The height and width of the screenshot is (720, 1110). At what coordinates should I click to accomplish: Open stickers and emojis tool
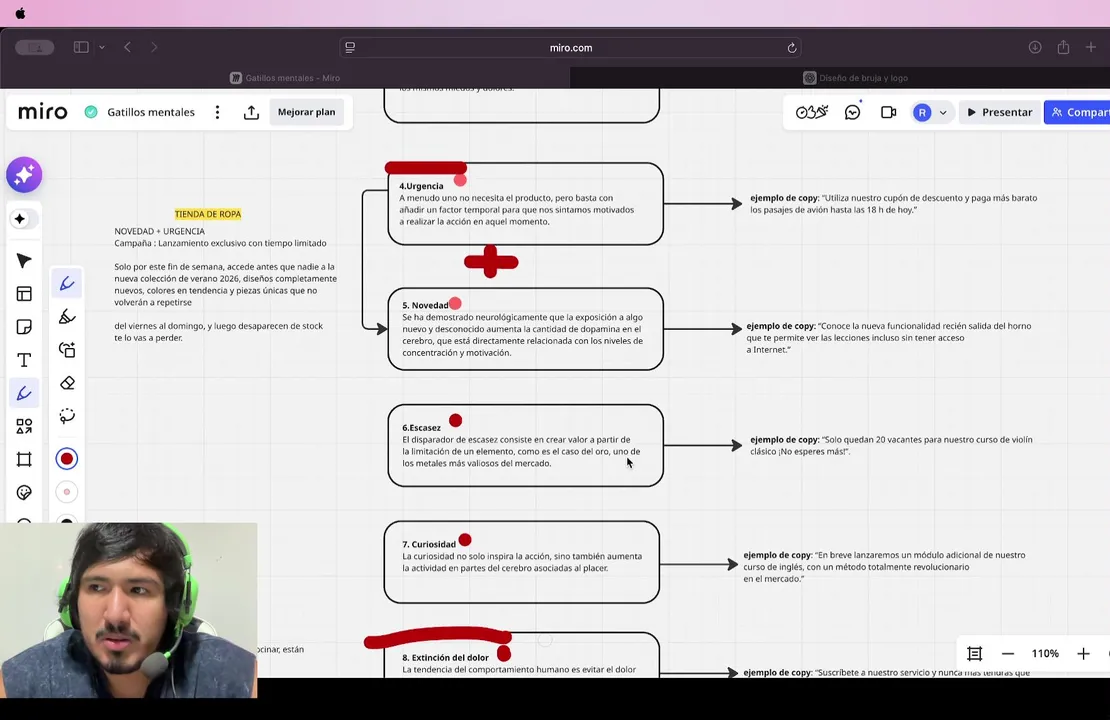click(x=24, y=492)
